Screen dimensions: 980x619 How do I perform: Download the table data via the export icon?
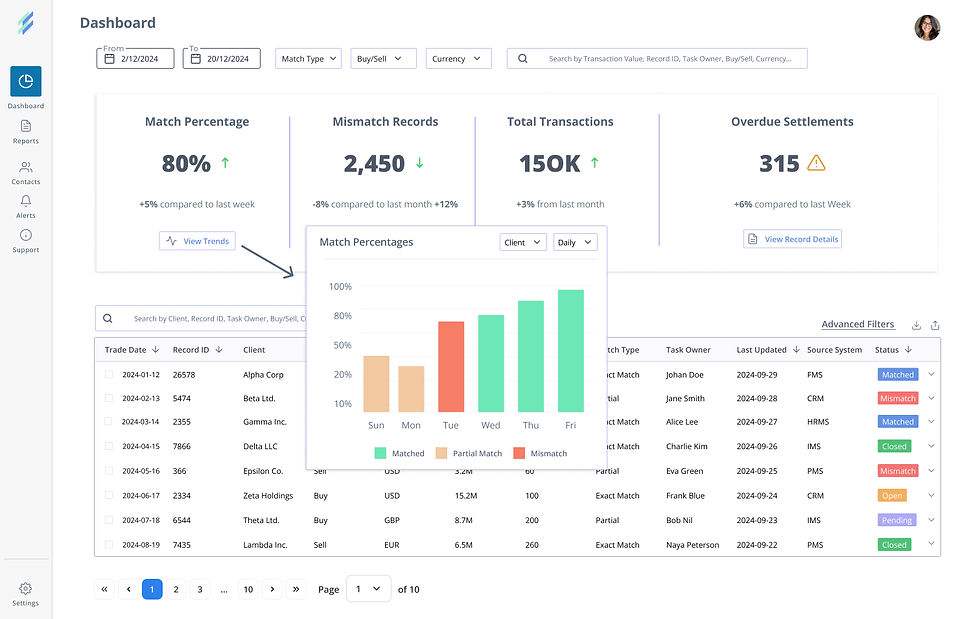coord(916,324)
